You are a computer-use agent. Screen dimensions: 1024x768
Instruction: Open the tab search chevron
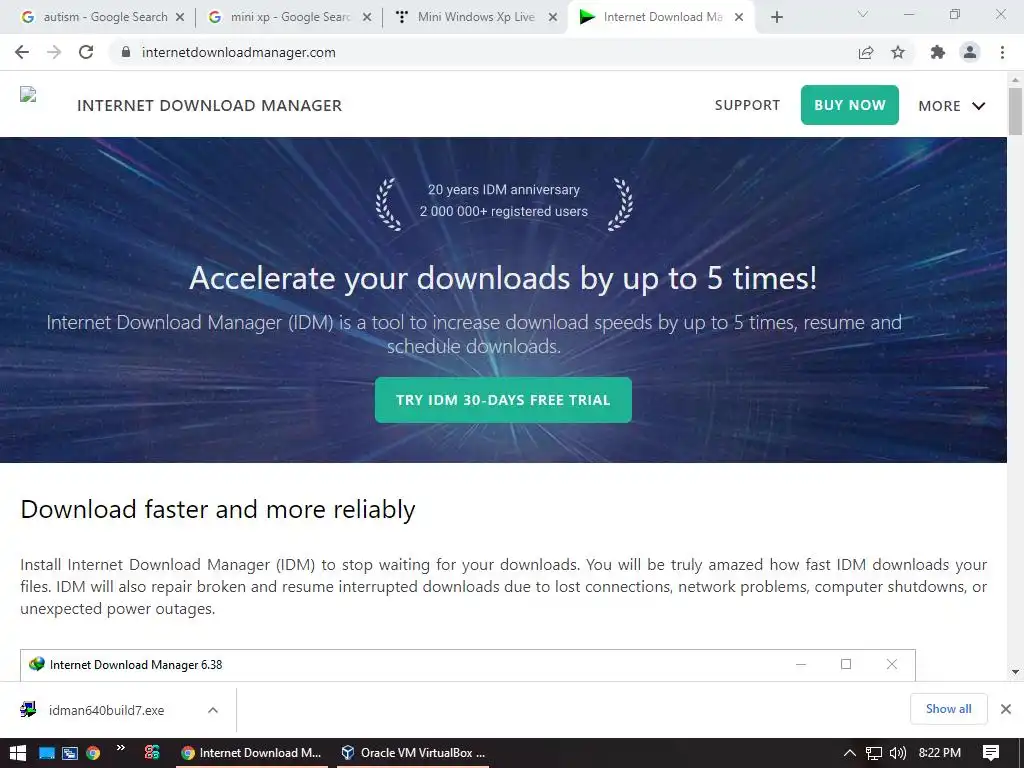click(x=863, y=14)
